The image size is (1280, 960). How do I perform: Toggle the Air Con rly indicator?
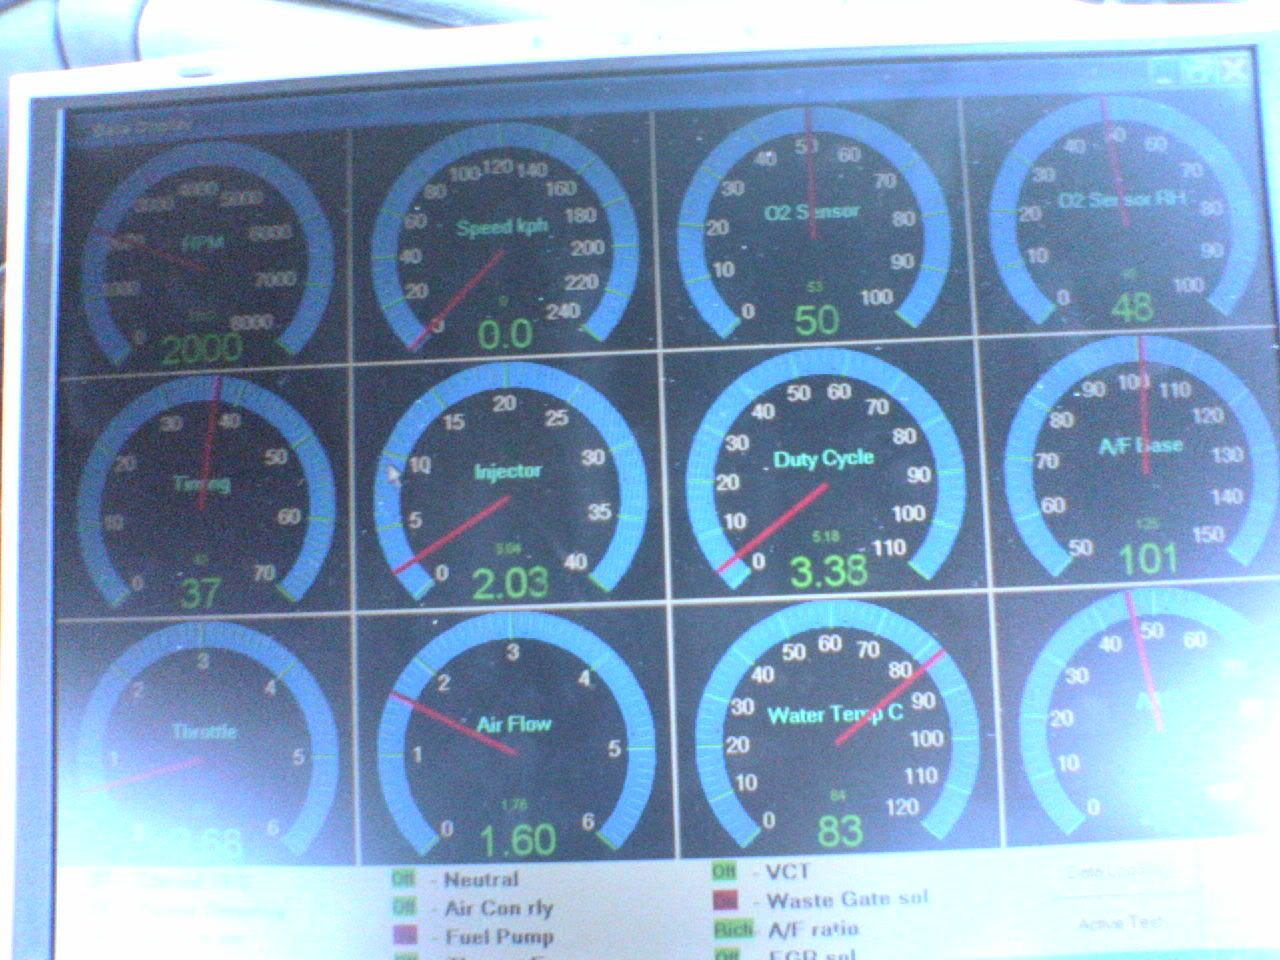(404, 908)
